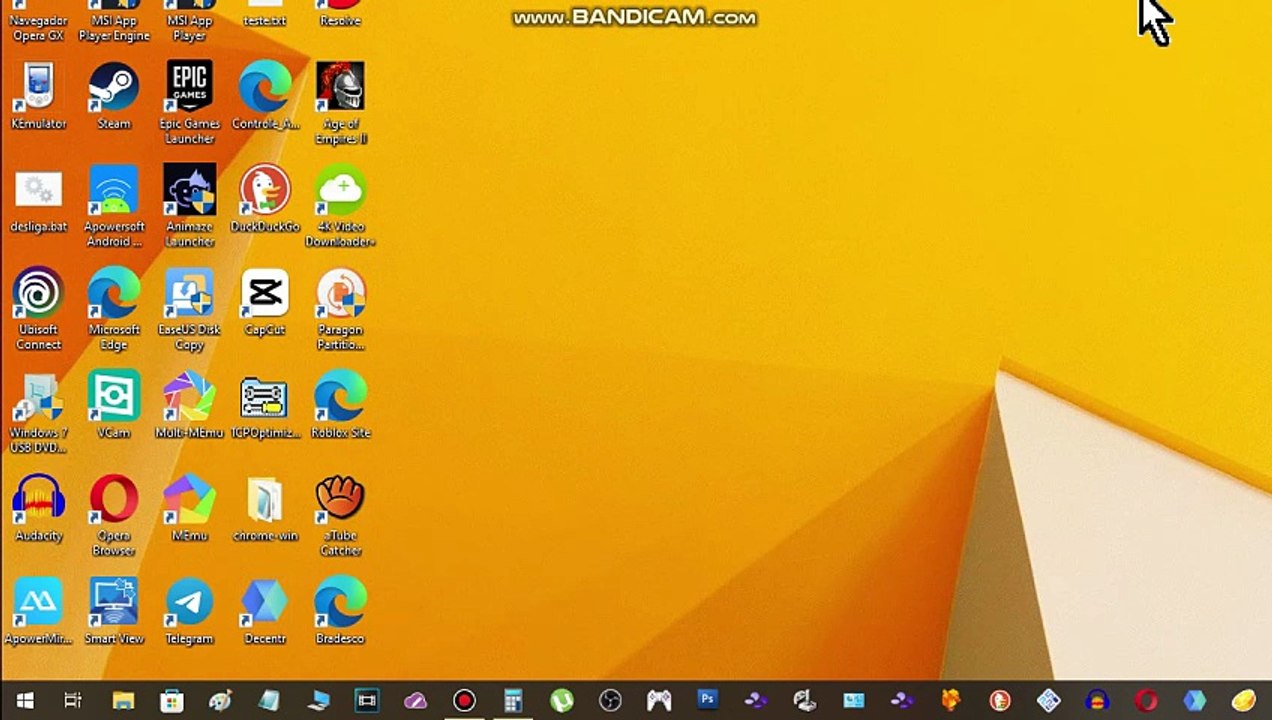The width and height of the screenshot is (1272, 720).
Task: Open Microsoft Store from the taskbar
Action: click(172, 701)
